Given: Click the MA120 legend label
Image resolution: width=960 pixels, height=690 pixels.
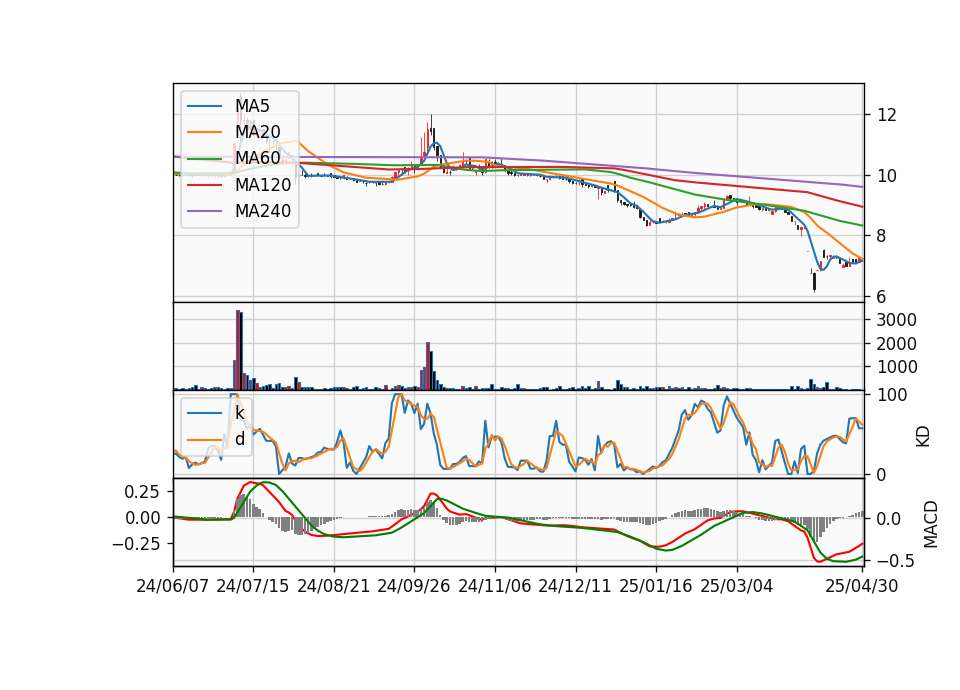Looking at the screenshot, I should [x=263, y=184].
